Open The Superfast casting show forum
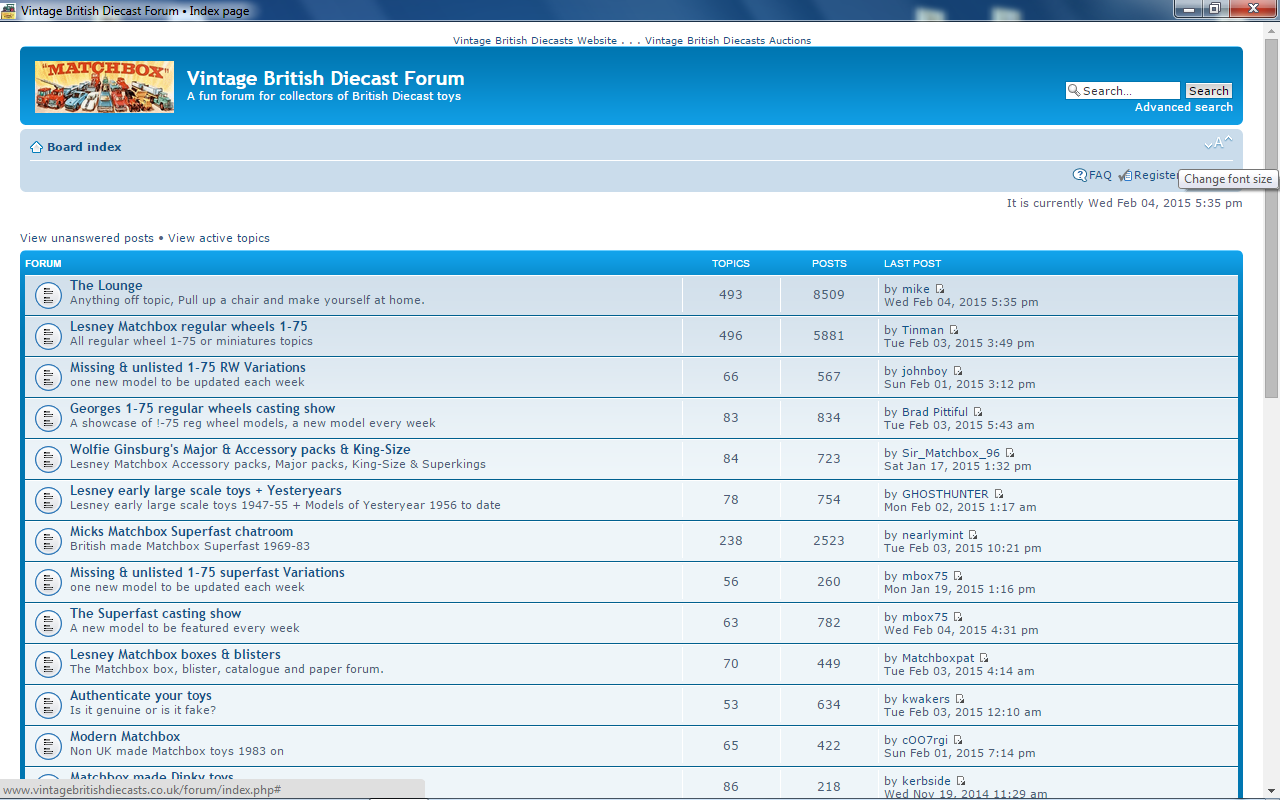 (x=156, y=614)
